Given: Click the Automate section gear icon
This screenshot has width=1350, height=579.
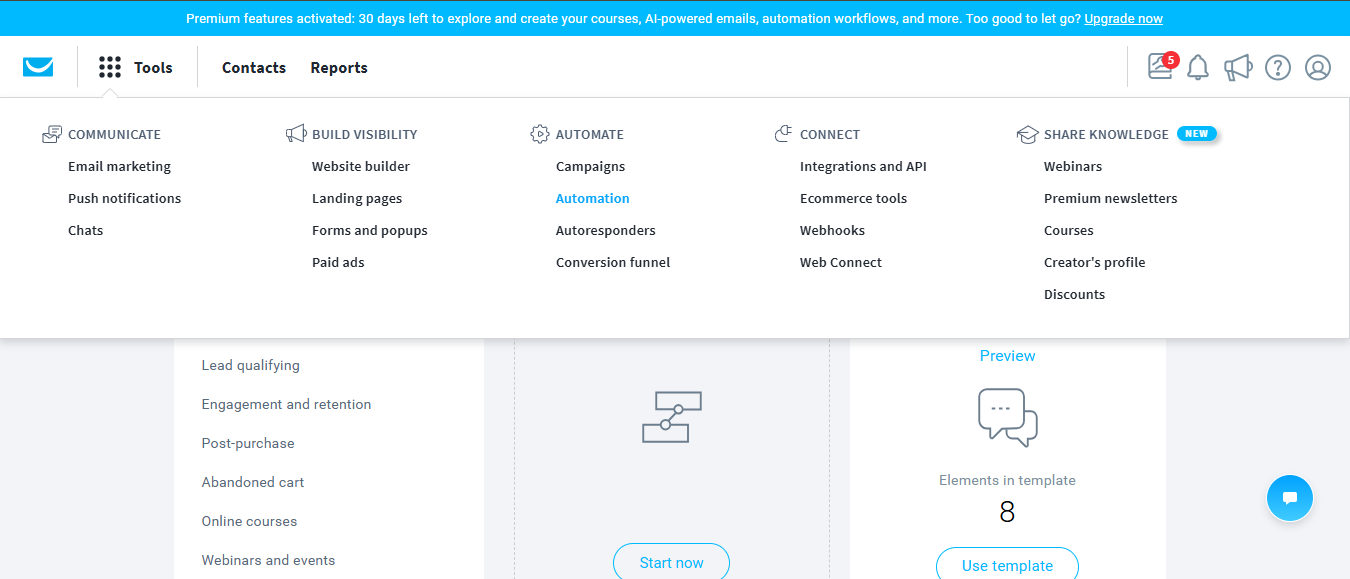Looking at the screenshot, I should pyautogui.click(x=540, y=133).
